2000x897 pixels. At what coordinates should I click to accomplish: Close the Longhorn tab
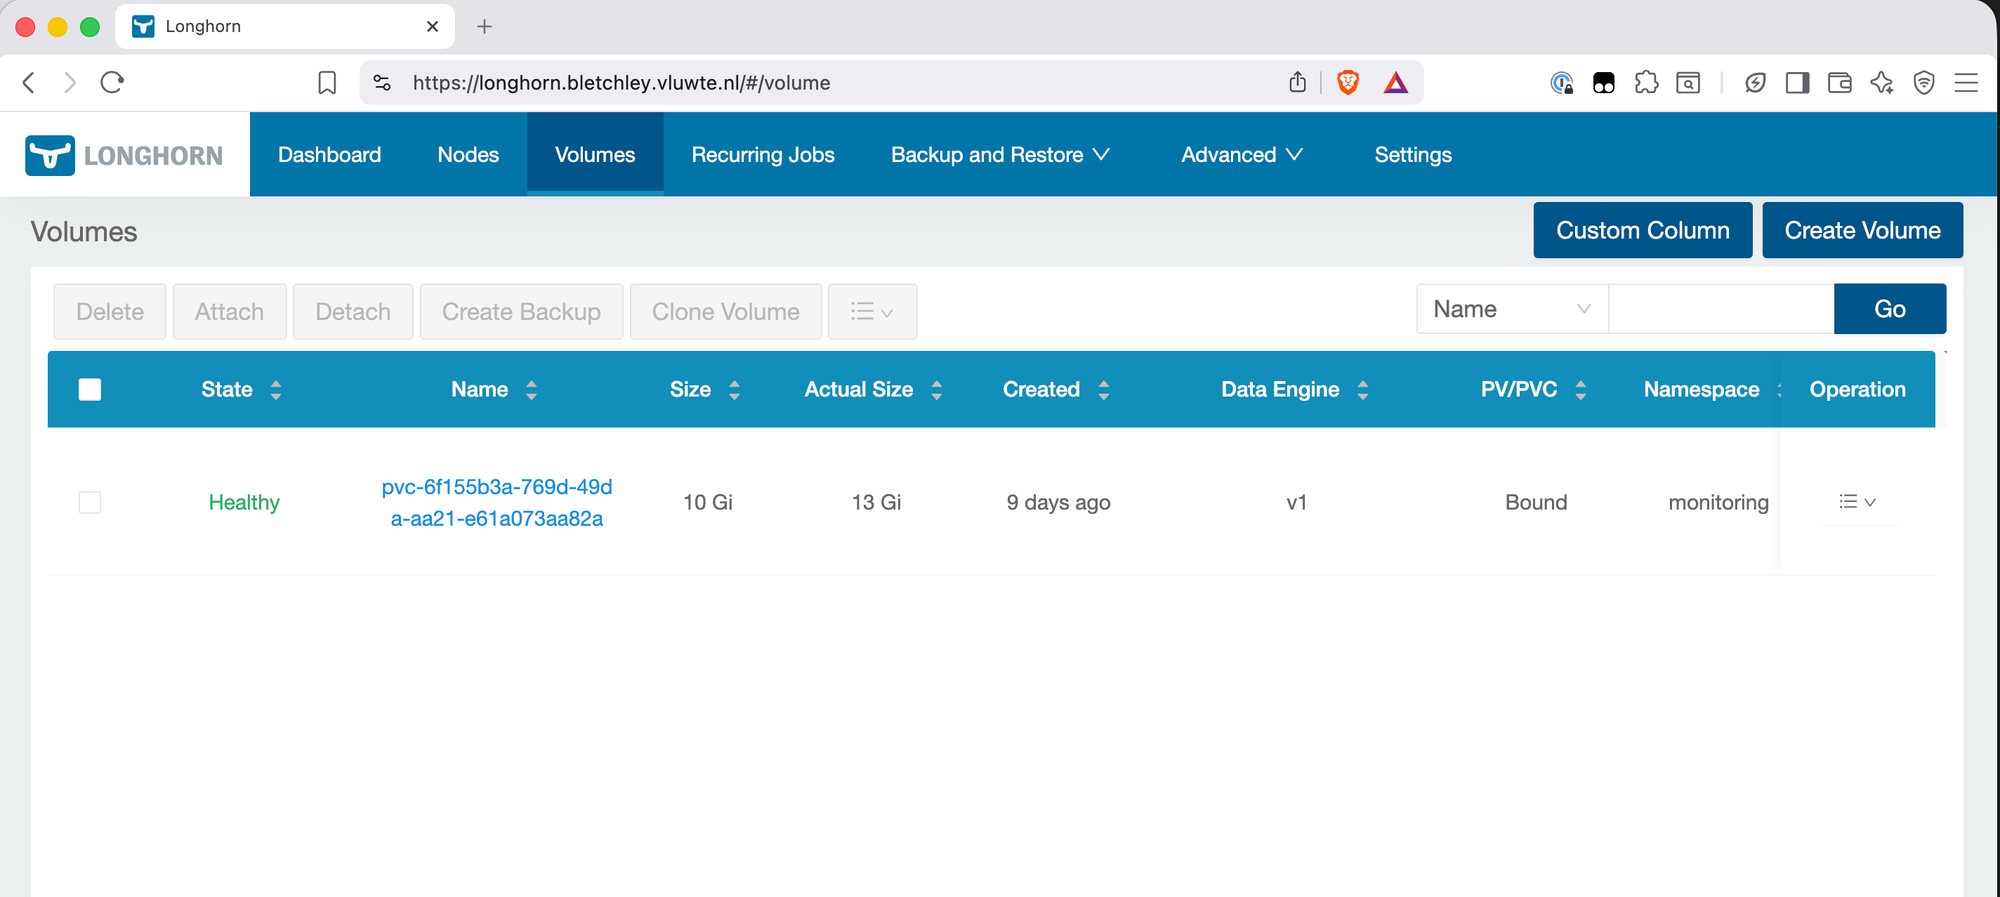(432, 27)
